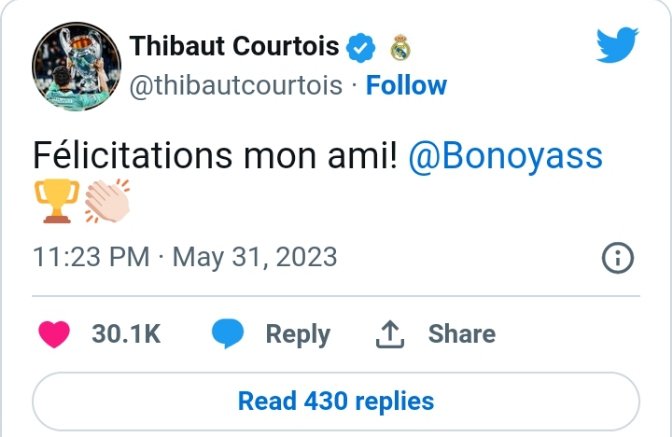Open the tweet info icon
The width and height of the screenshot is (672, 437).
point(618,257)
